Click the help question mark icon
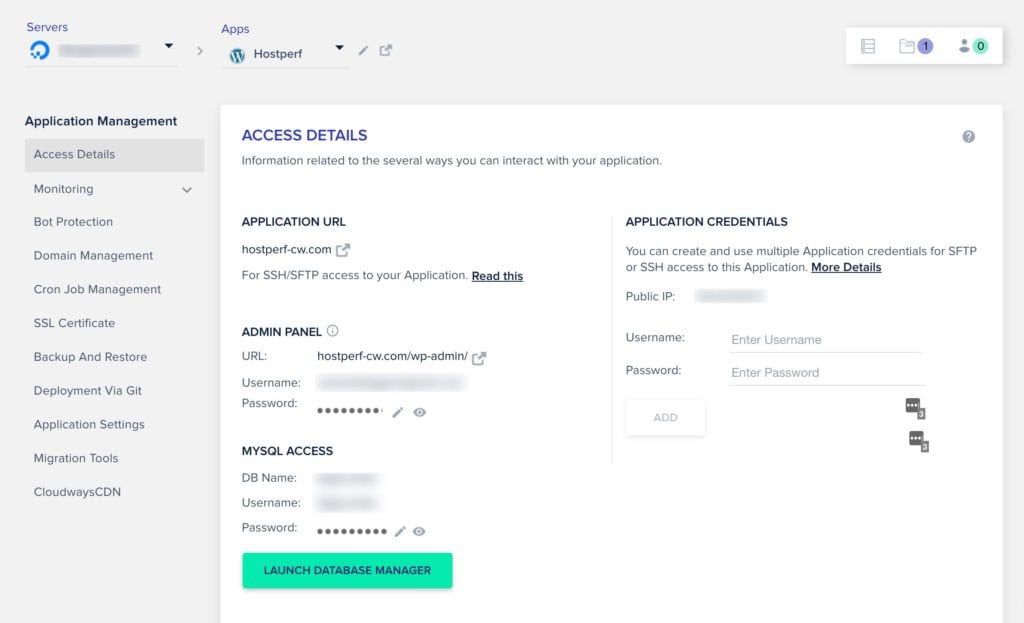The width and height of the screenshot is (1024, 623). pyautogui.click(x=968, y=137)
